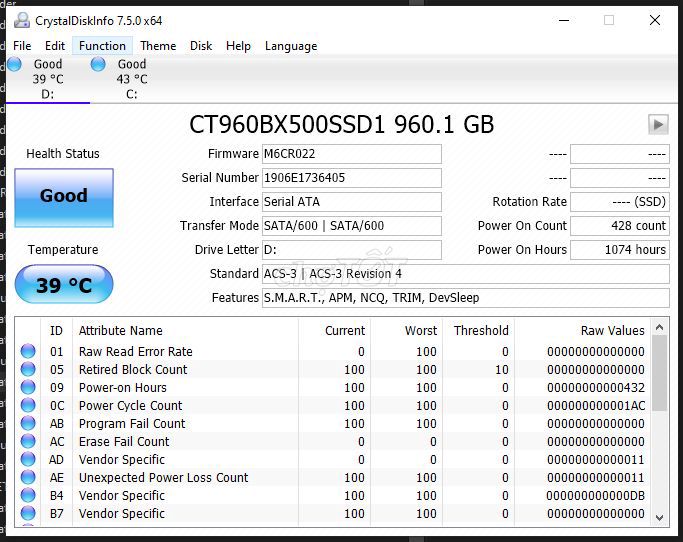Click the attribute list scroll up arrow

(659, 327)
